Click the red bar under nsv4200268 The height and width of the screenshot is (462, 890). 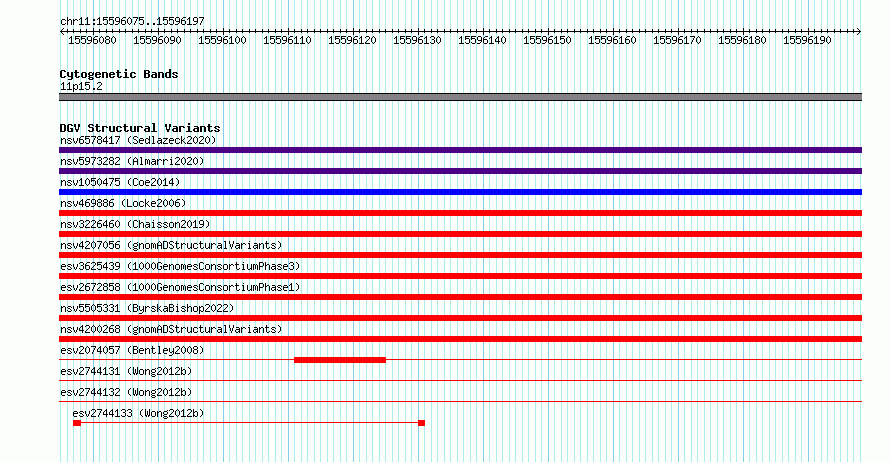click(x=460, y=339)
